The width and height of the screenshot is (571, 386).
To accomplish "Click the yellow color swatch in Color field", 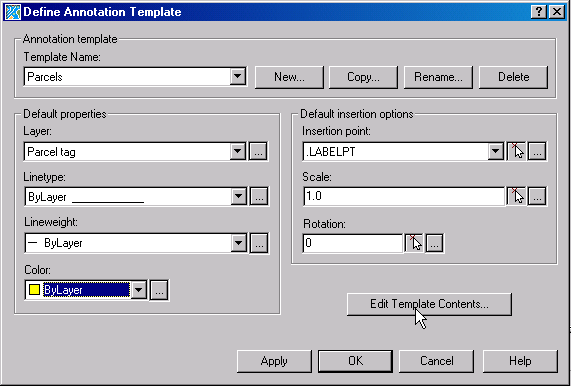I will click(x=34, y=290).
